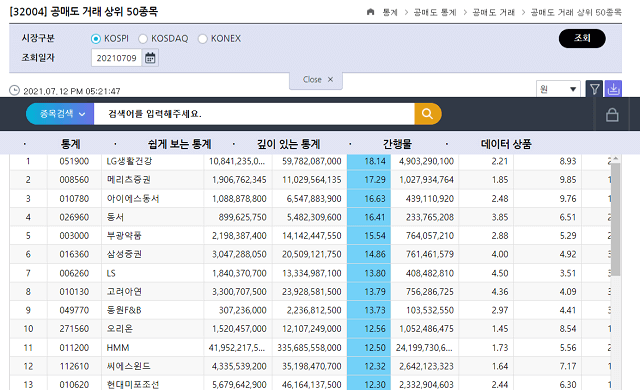Viewport: 640px width, 390px height.
Task: Open the calendar date picker icon
Action: point(150,58)
